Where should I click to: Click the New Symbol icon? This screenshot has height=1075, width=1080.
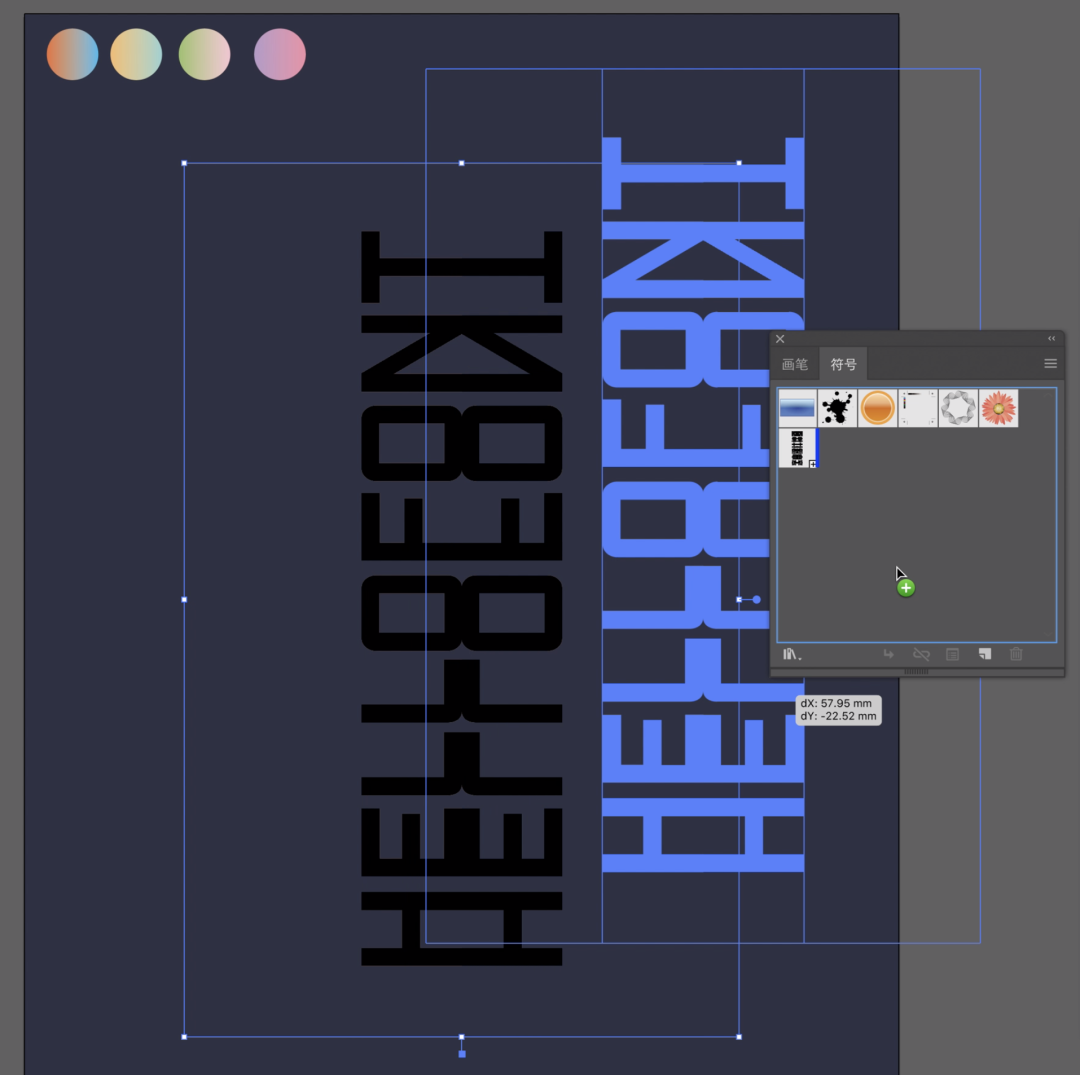984,654
